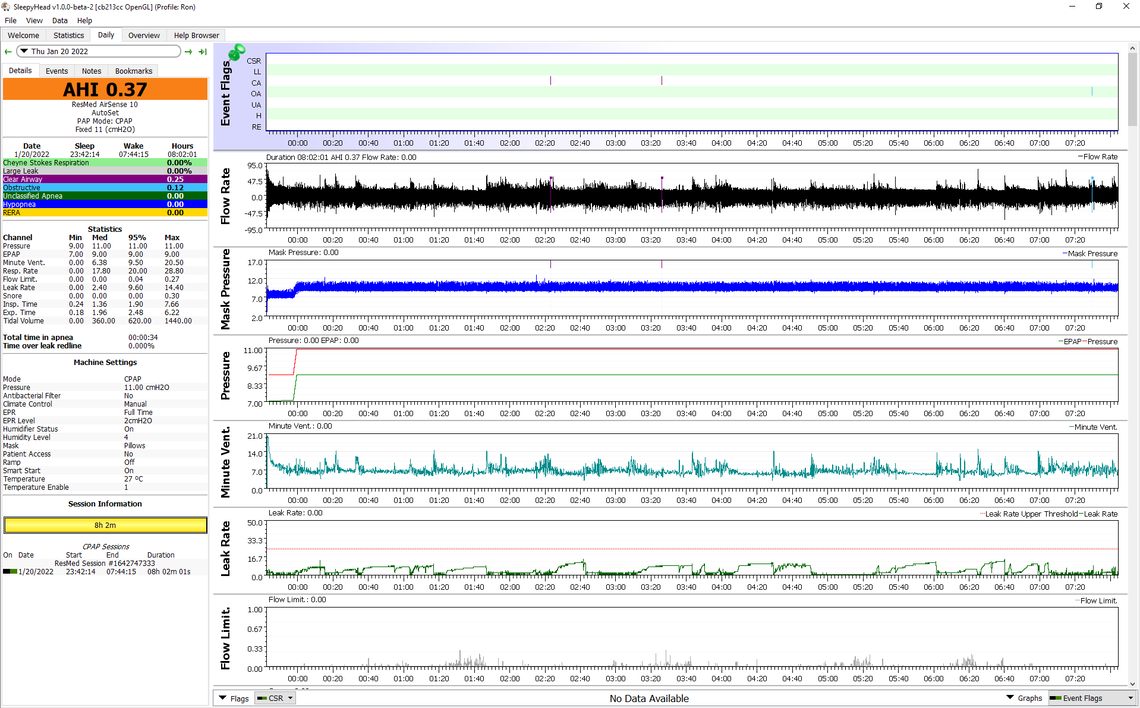Switch to the Overview tab
1140x708 pixels.
pyautogui.click(x=144, y=35)
